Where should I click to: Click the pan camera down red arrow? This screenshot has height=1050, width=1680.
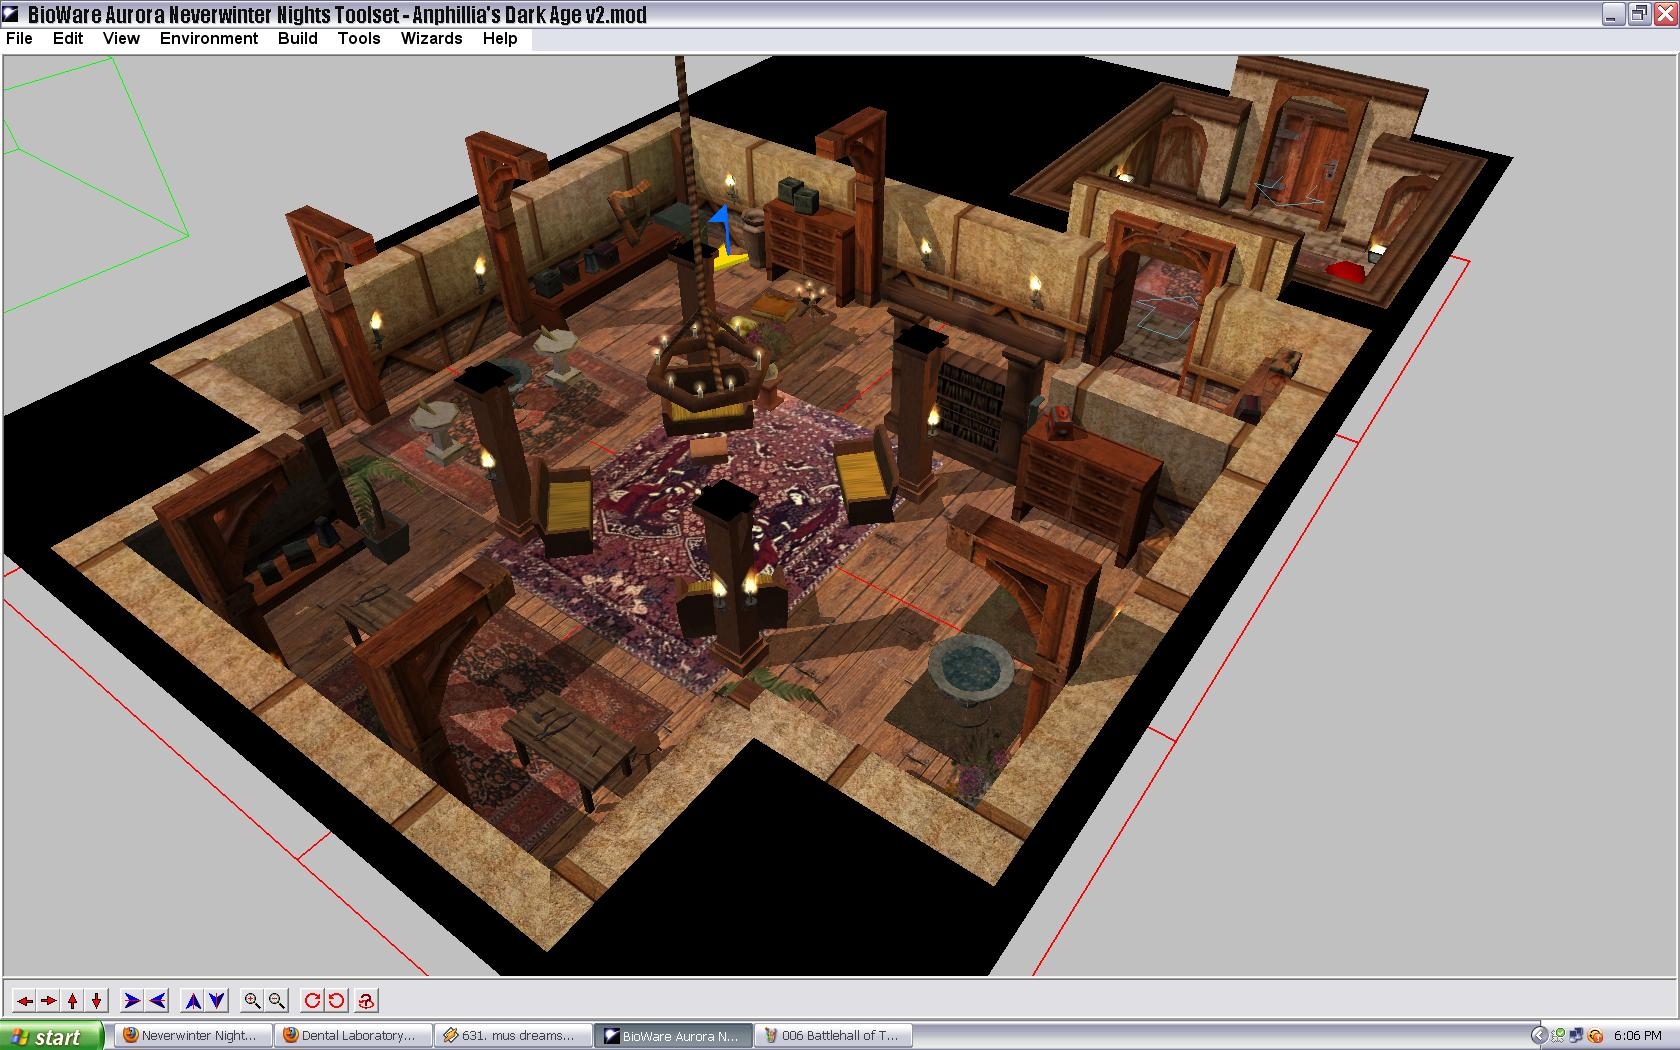(x=96, y=1001)
